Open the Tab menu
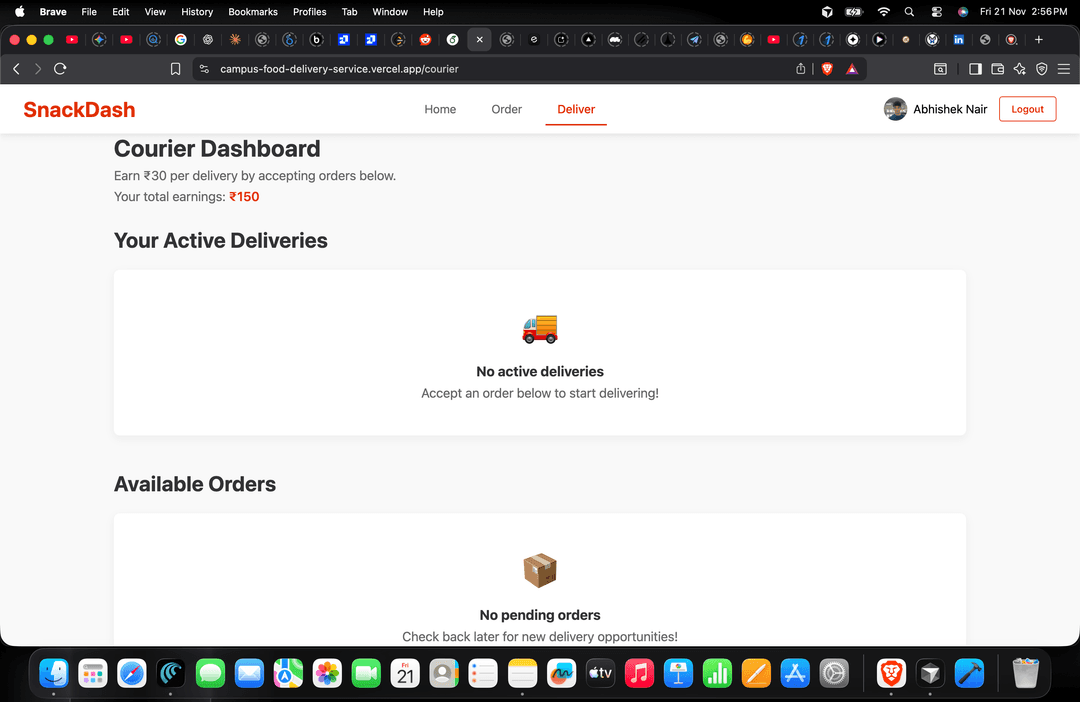The image size is (1080, 702). pyautogui.click(x=349, y=12)
